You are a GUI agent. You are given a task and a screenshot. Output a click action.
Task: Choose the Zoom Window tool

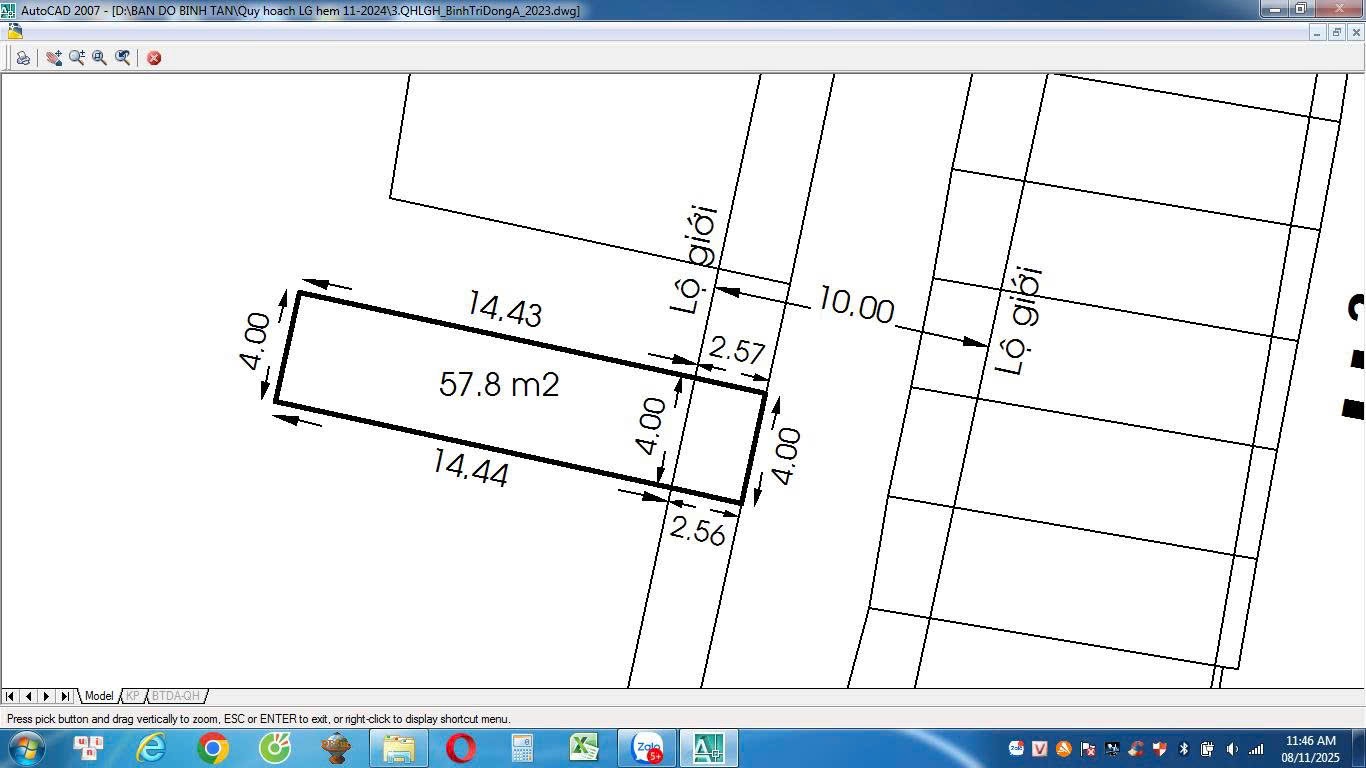click(100, 58)
